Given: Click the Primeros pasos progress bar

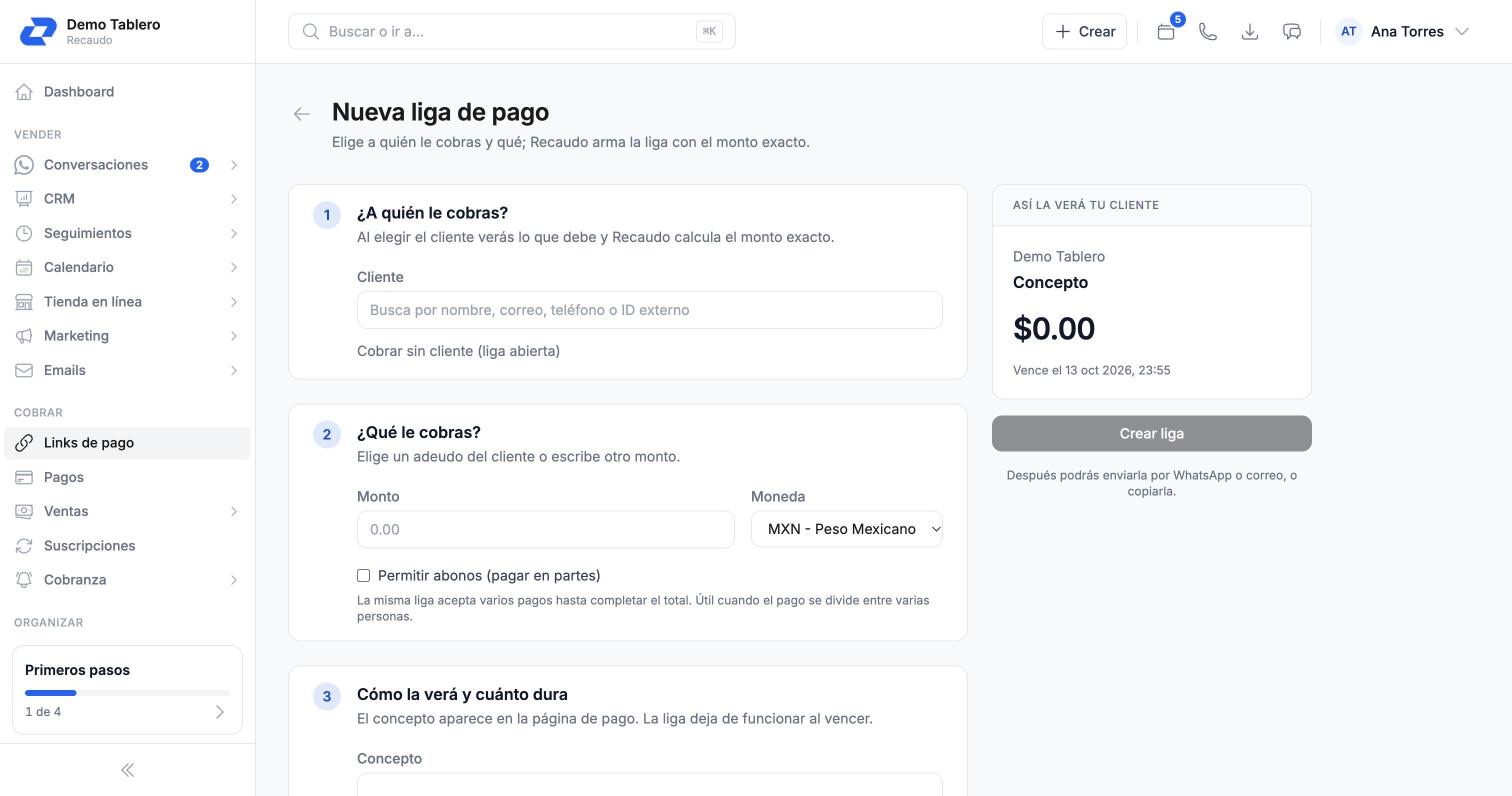Looking at the screenshot, I should (127, 692).
